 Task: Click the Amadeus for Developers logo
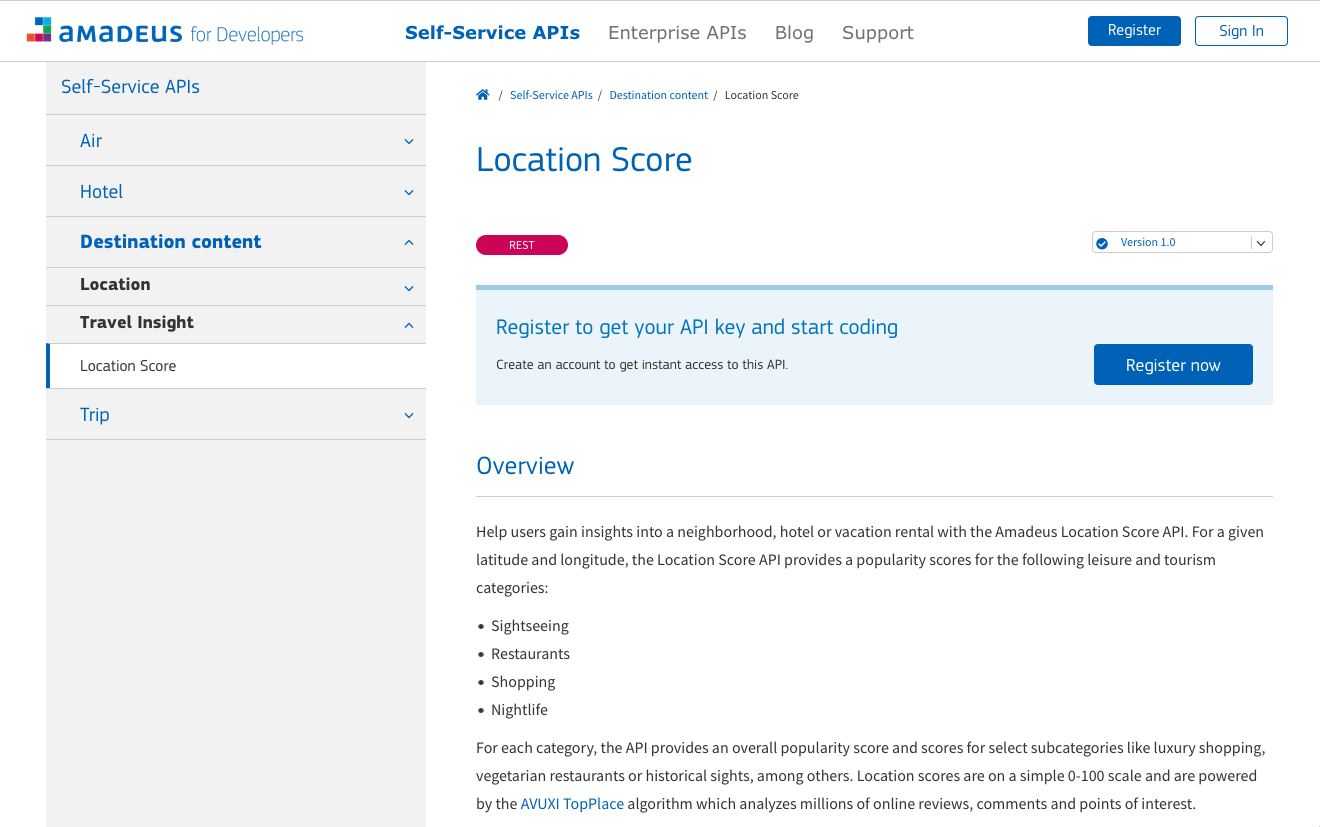[x=165, y=31]
